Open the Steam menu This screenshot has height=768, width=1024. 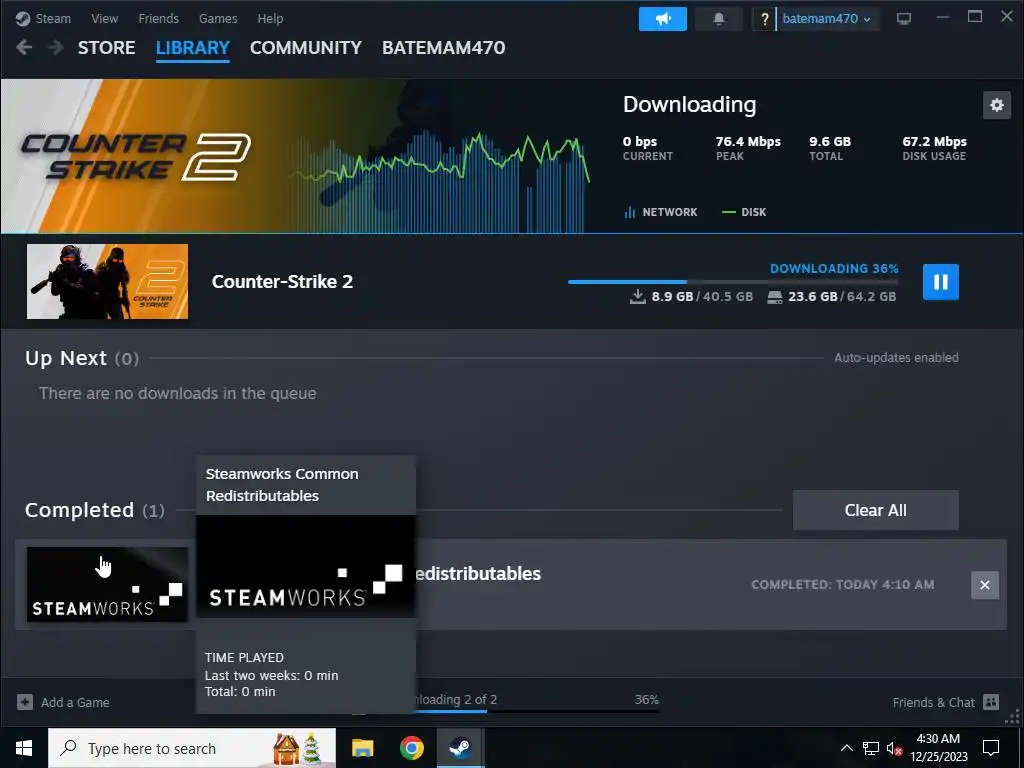click(x=53, y=18)
